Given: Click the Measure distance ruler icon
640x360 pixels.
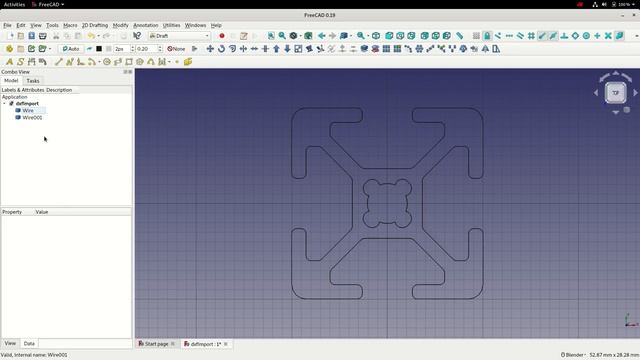Looking at the screenshot, I should tap(459, 36).
